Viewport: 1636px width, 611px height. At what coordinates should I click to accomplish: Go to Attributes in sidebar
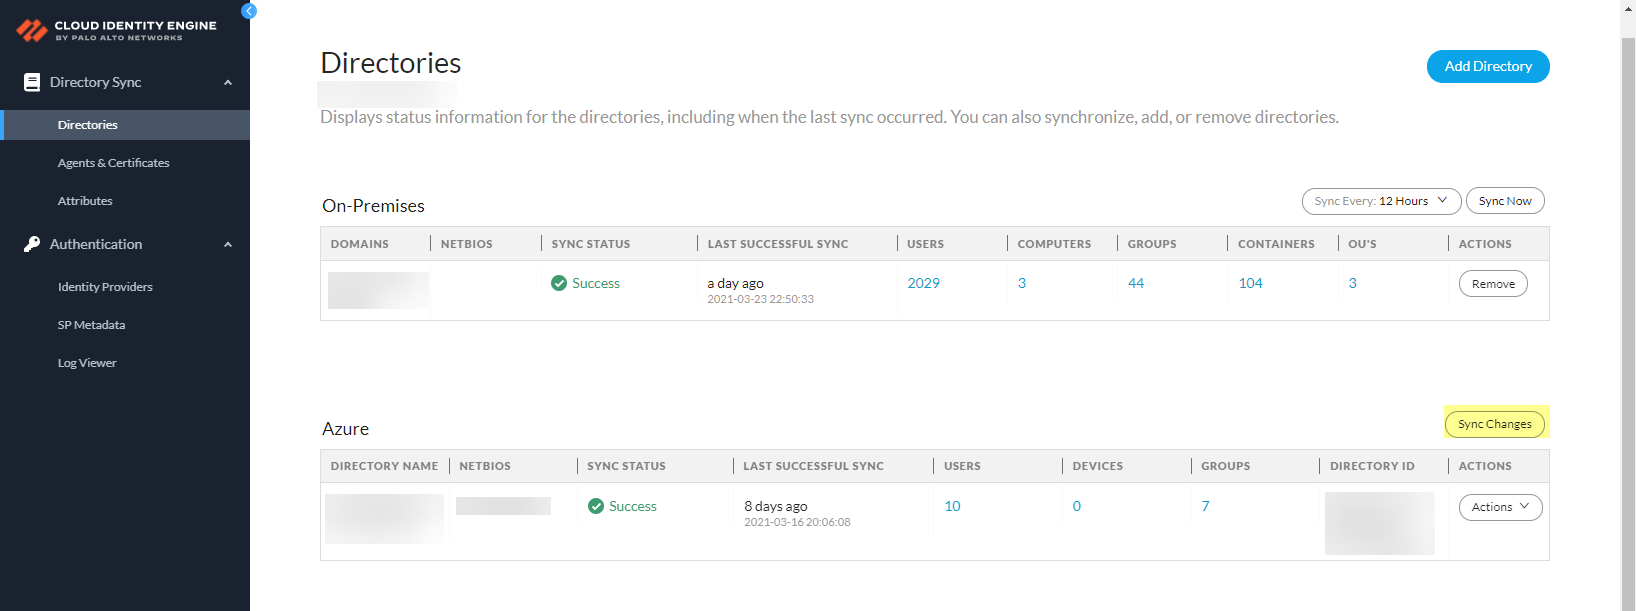[x=85, y=201]
